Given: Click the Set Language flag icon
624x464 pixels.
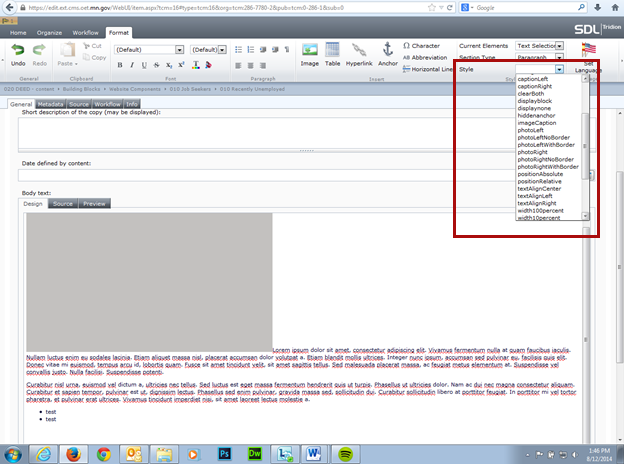Looking at the screenshot, I should click(588, 50).
